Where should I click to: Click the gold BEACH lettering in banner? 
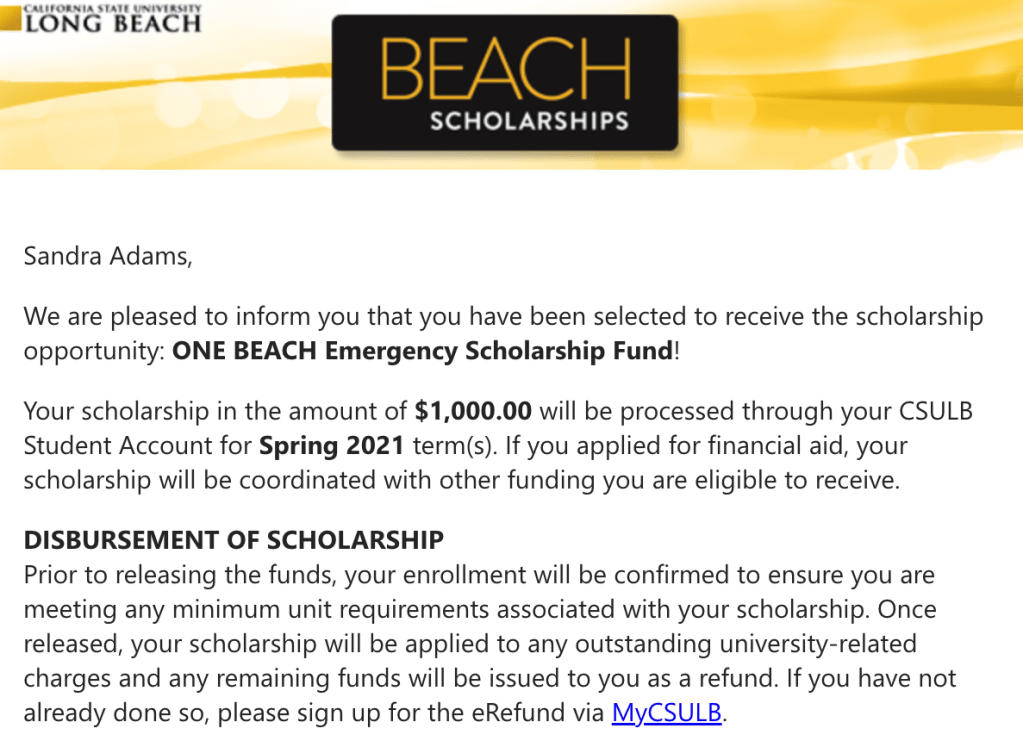[505, 68]
